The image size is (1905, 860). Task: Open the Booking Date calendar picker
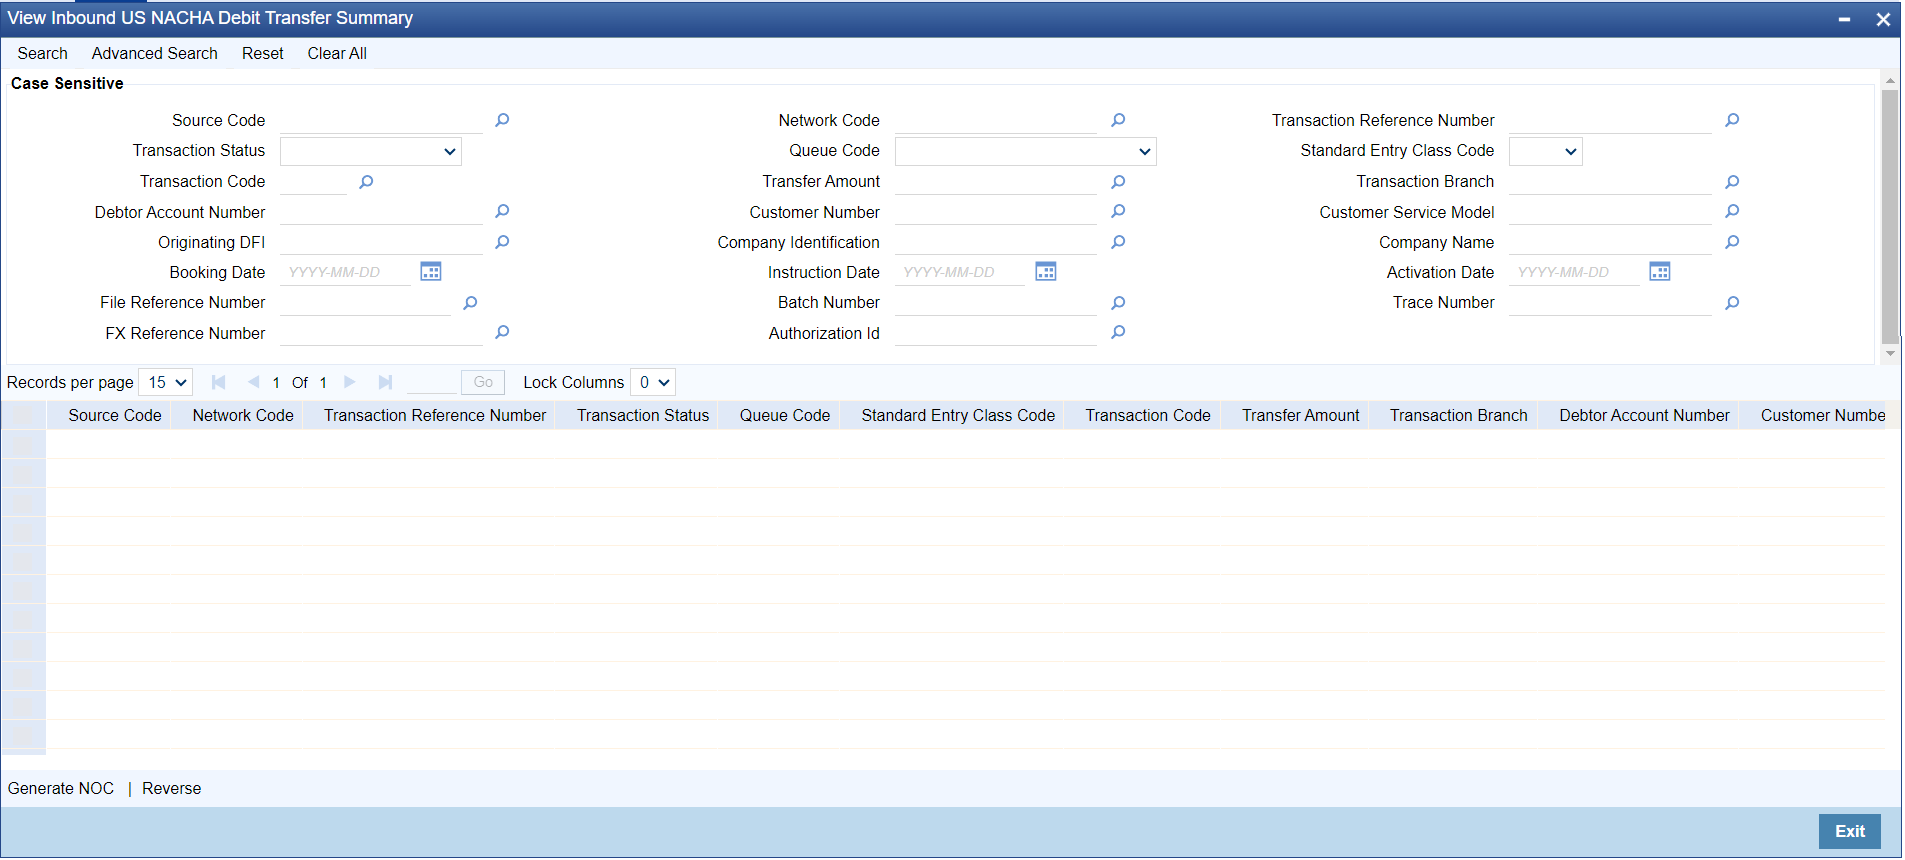click(431, 272)
